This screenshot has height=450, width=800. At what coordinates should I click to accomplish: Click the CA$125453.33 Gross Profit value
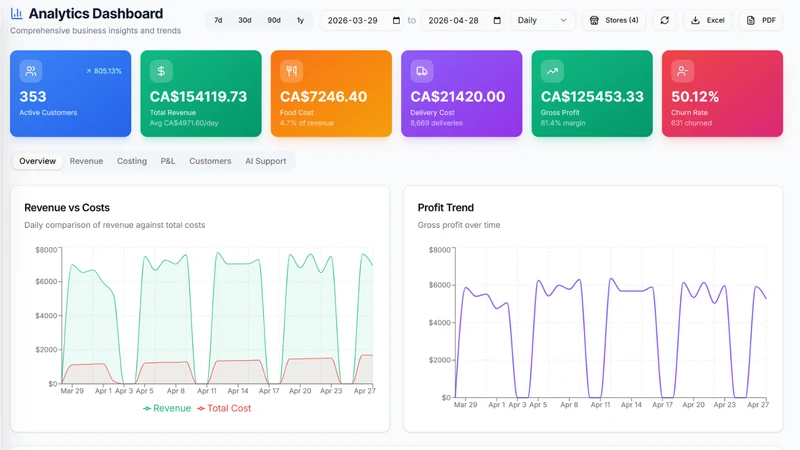[592, 96]
